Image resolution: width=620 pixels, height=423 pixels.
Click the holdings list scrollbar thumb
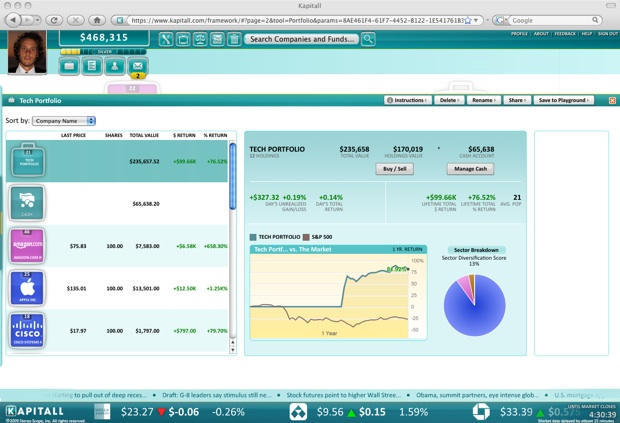[232, 176]
